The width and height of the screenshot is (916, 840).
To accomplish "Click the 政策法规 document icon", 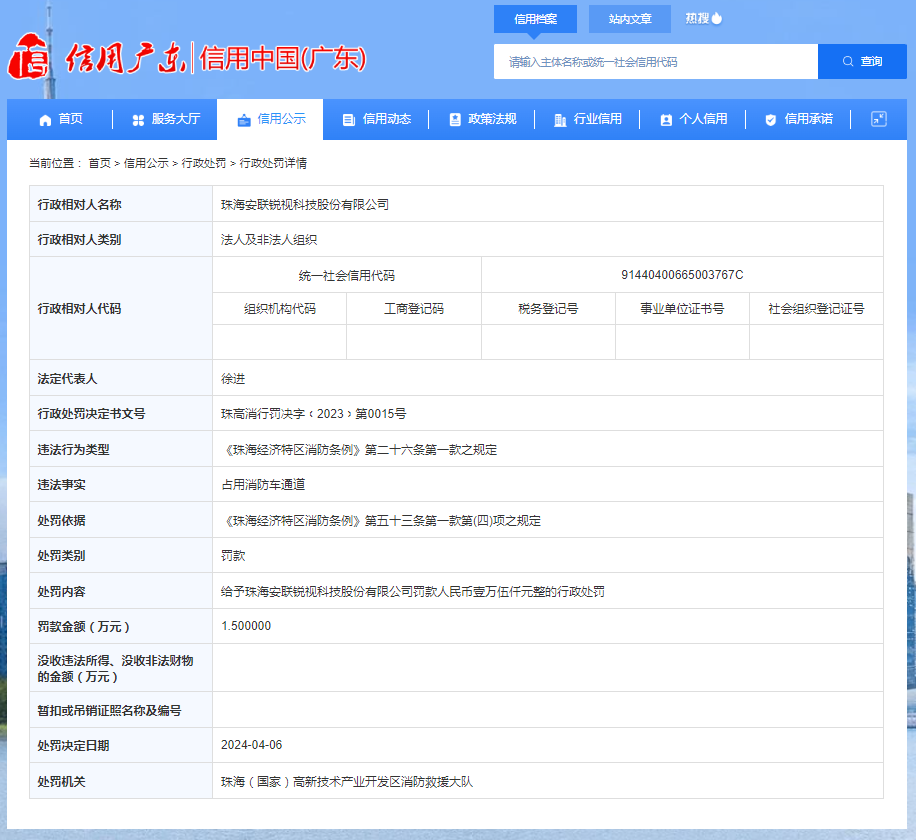I will coord(454,120).
